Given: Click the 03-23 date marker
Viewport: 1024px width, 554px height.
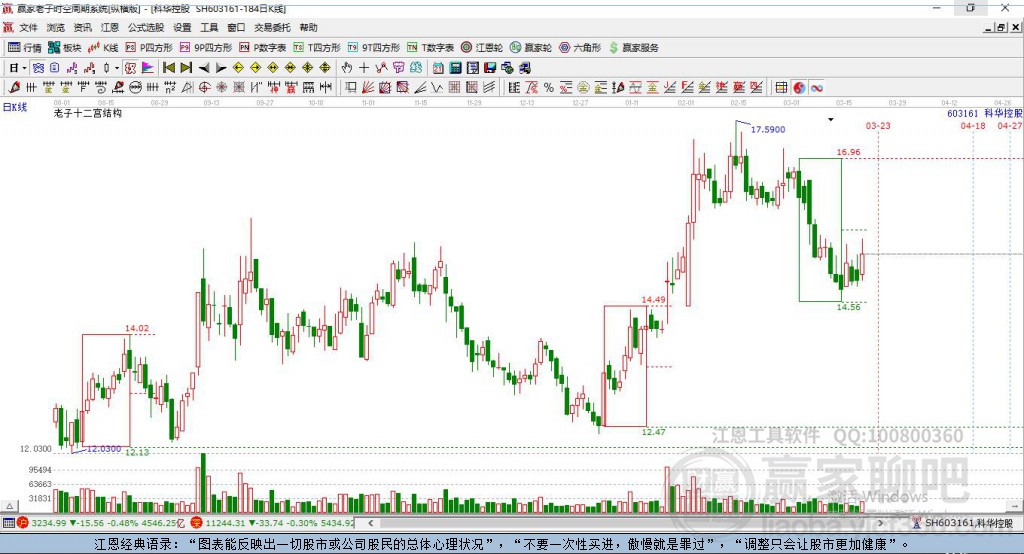Looking at the screenshot, I should point(878,125).
